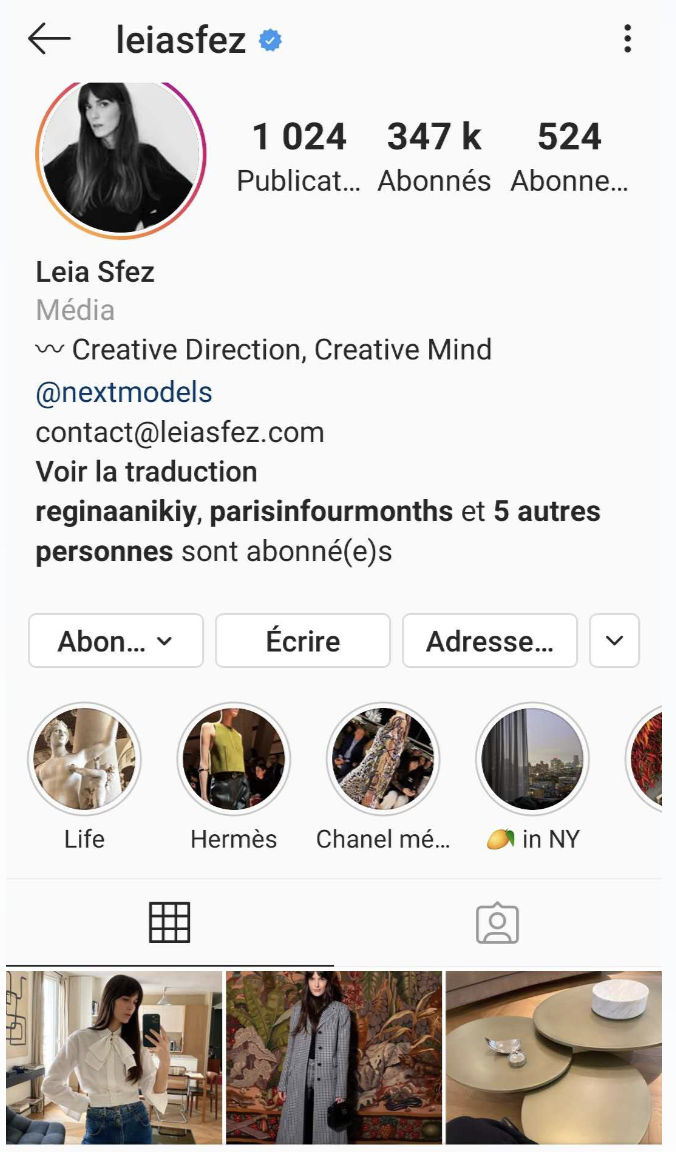
Task: Open the 'in NY' story highlight
Action: tap(532, 759)
